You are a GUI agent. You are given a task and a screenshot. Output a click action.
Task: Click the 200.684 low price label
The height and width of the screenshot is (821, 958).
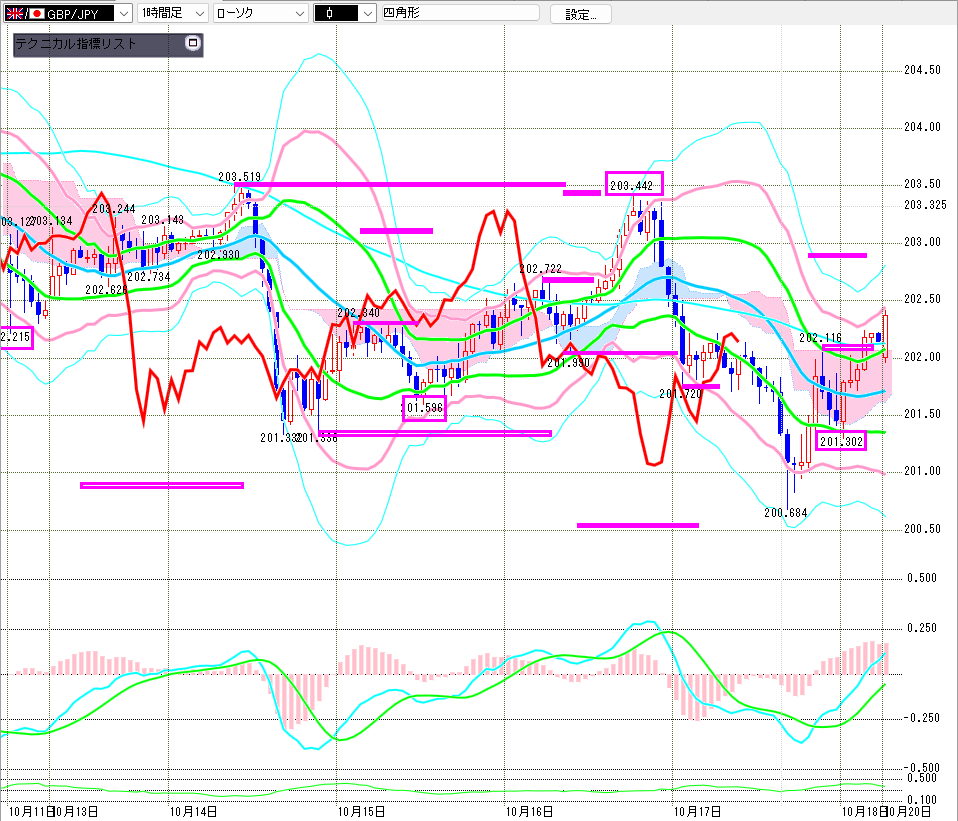point(785,512)
